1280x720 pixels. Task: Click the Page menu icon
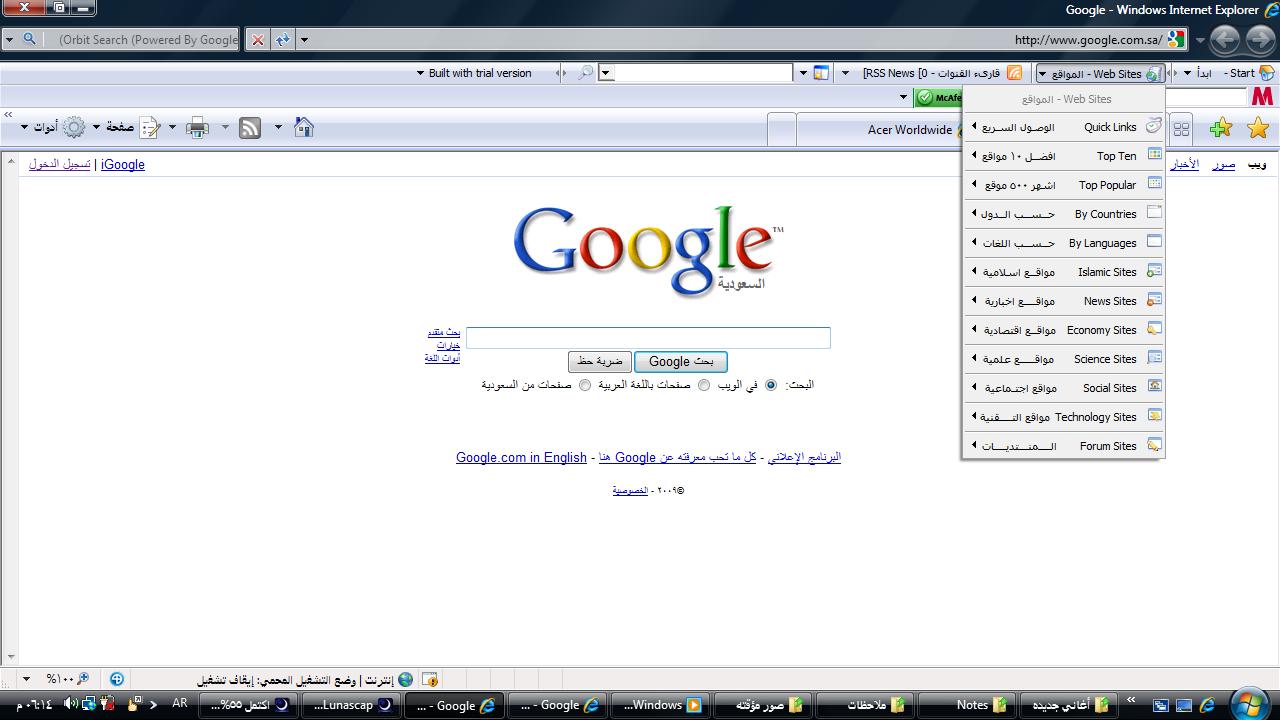149,127
